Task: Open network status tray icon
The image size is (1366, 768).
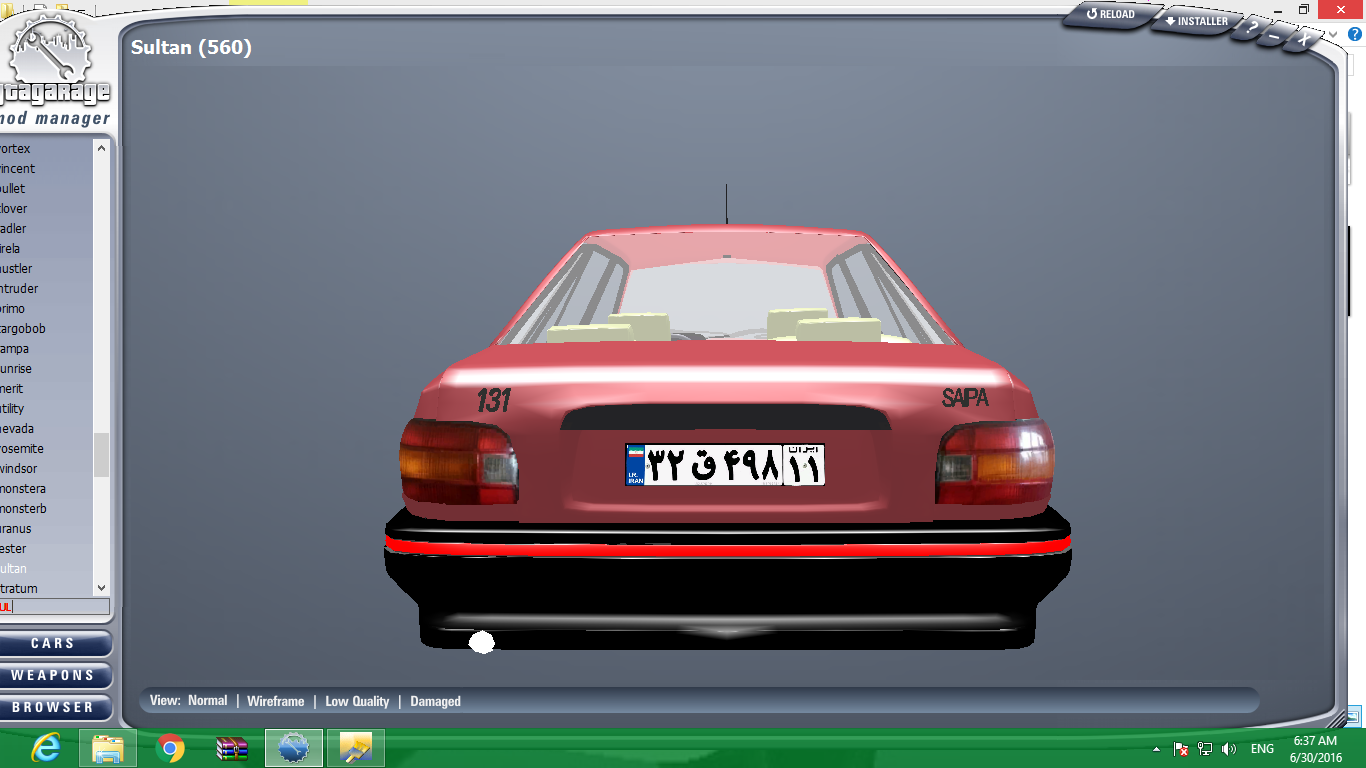Action: pyautogui.click(x=1205, y=749)
